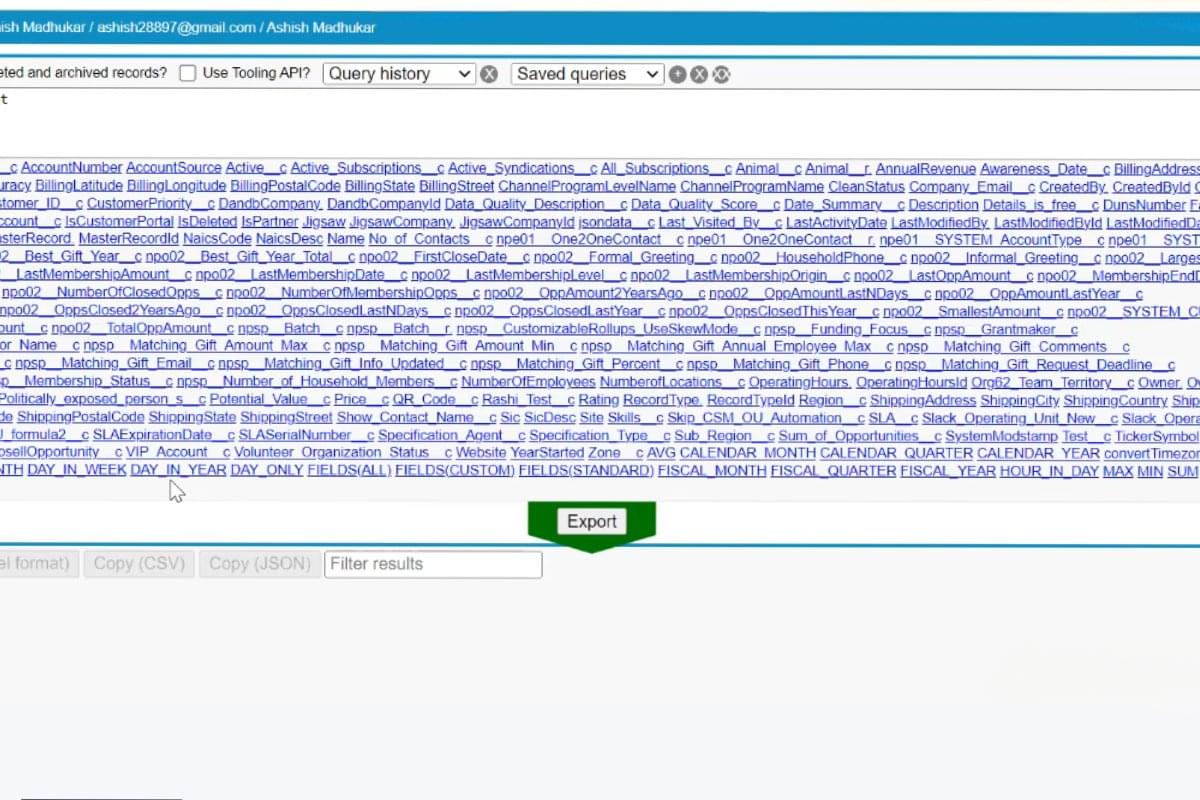
Task: Insert the SLASerialNumber__c field link
Action: point(306,436)
